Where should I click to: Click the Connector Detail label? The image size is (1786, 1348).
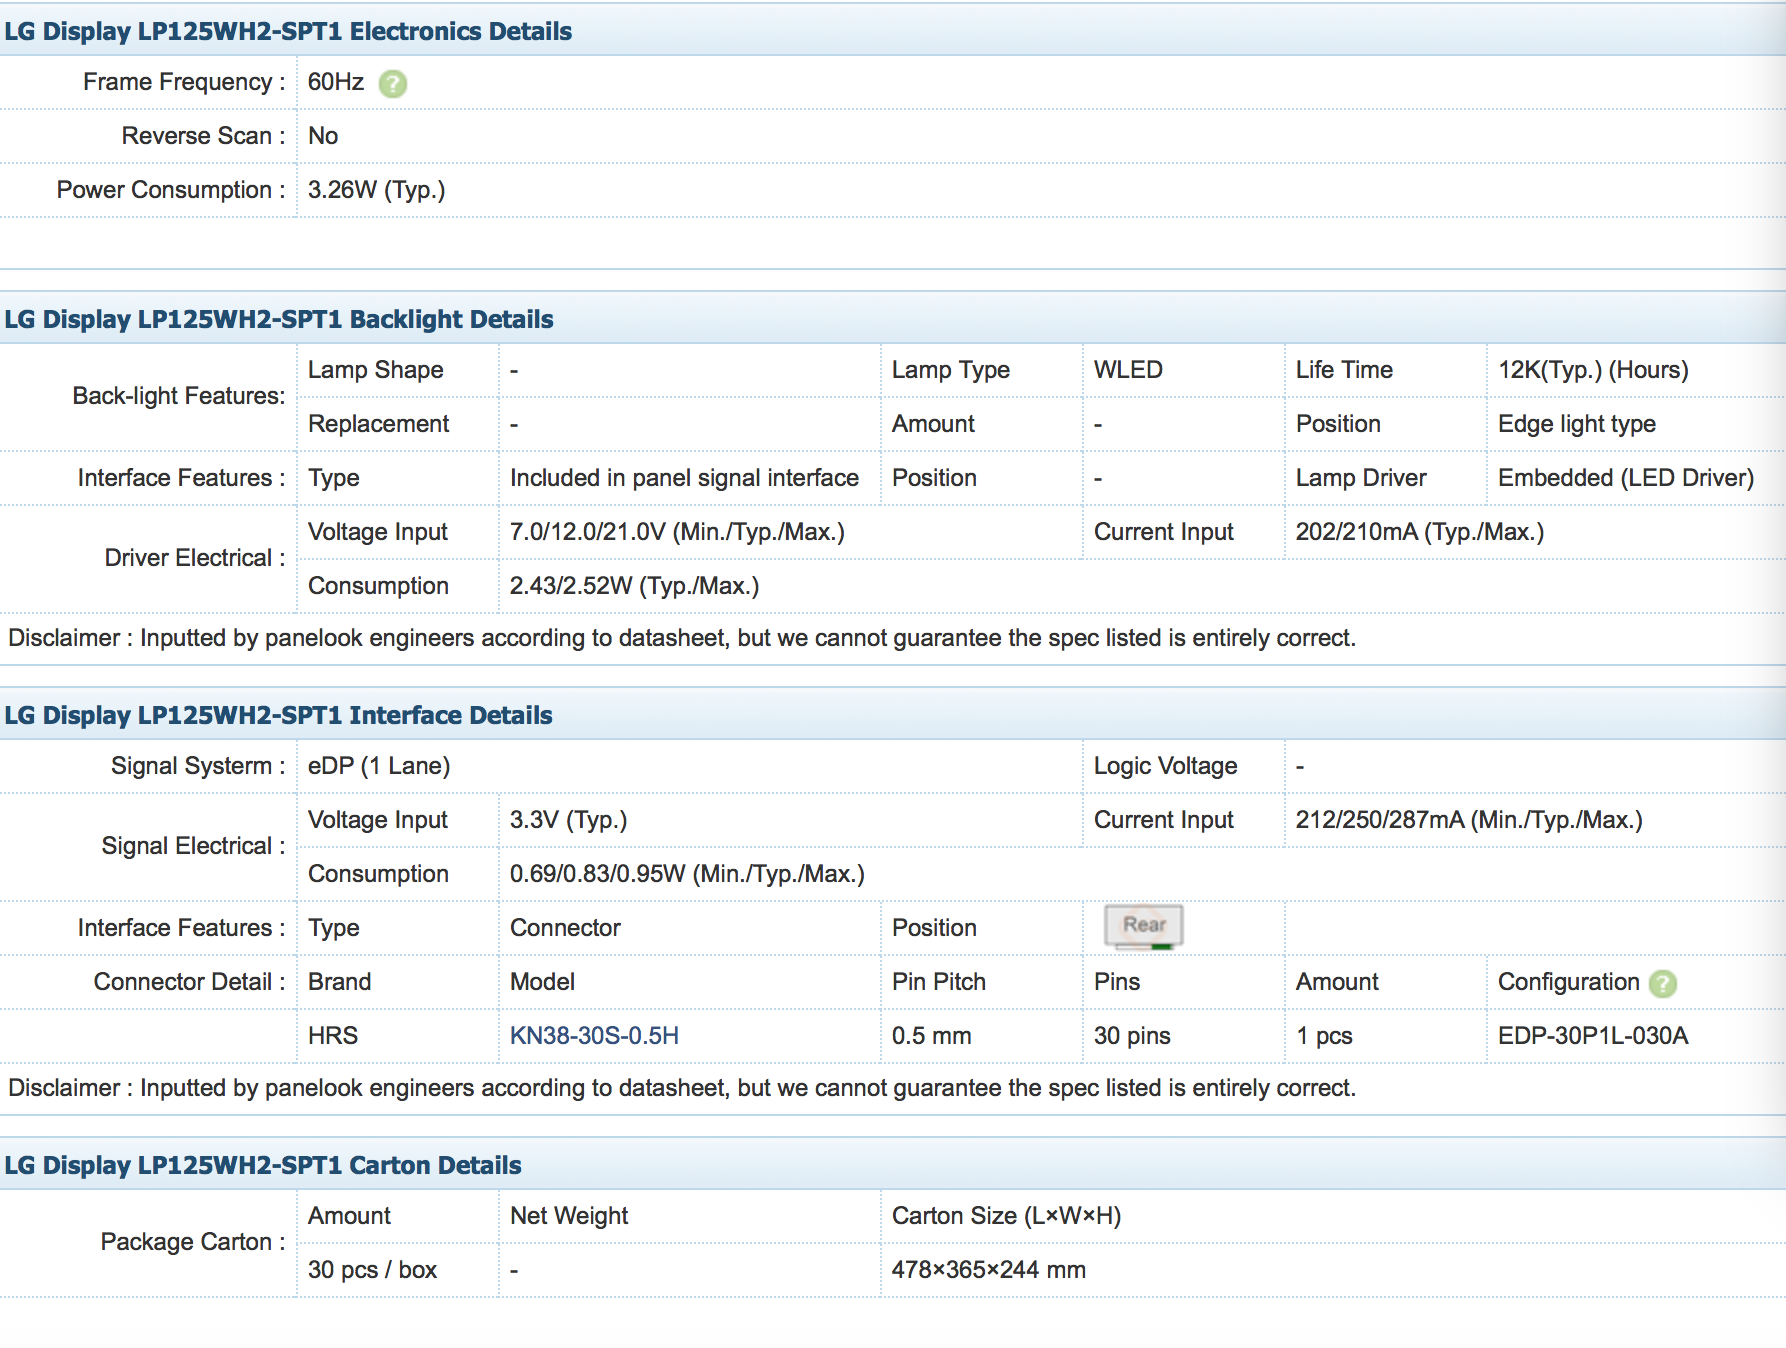(189, 982)
